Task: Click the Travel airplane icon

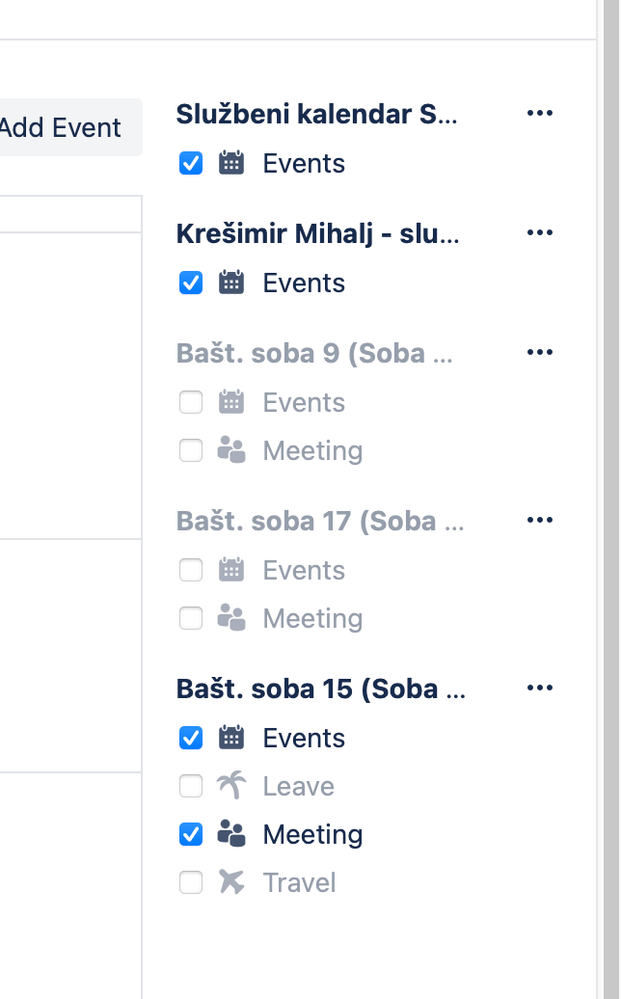Action: click(x=231, y=882)
